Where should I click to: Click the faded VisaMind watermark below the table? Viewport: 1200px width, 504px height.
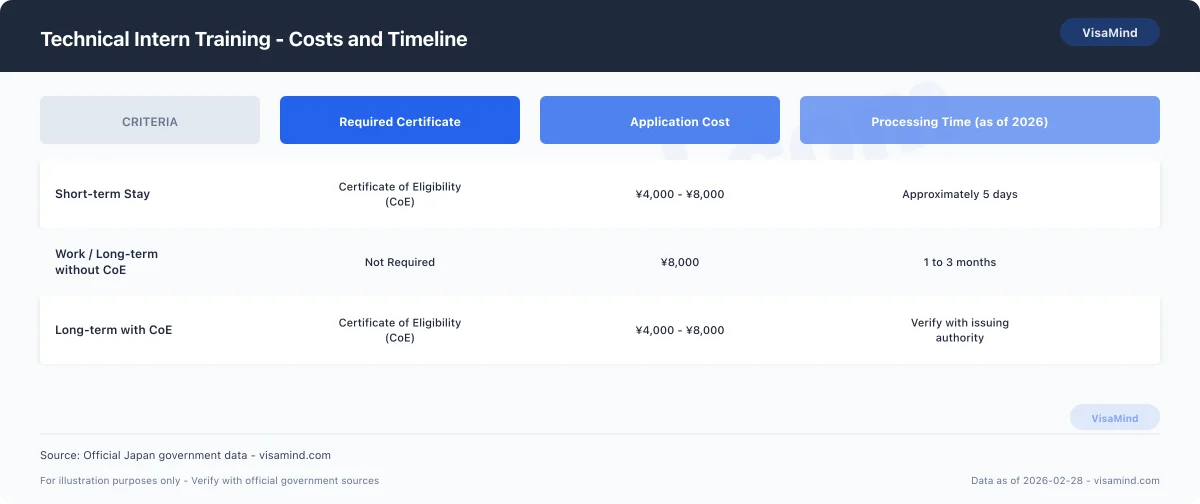(1114, 418)
